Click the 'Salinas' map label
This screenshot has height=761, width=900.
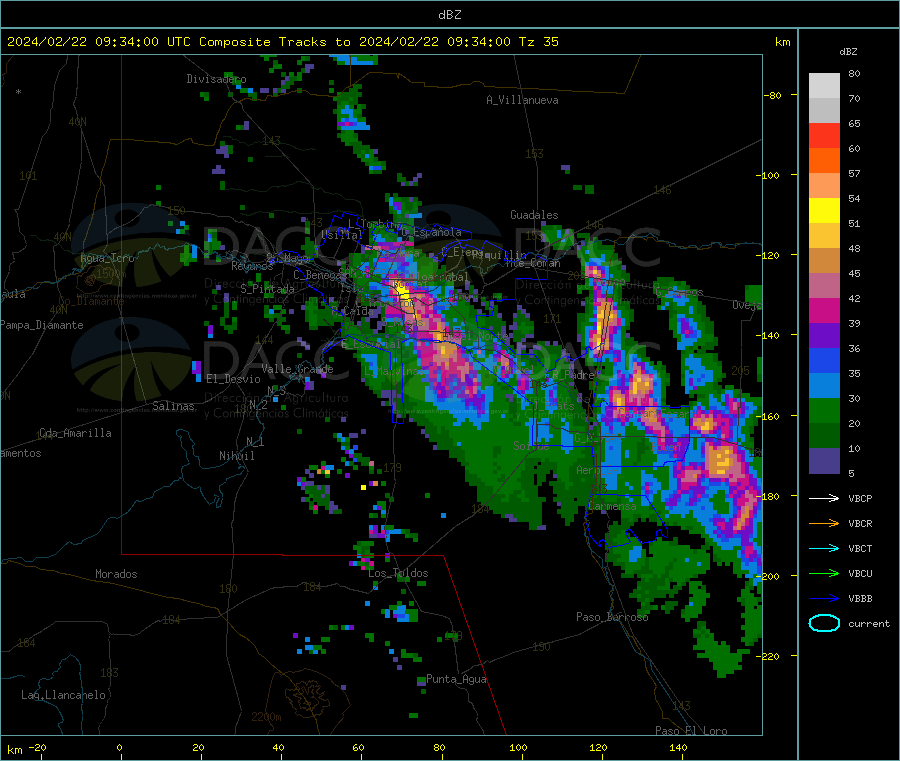click(173, 406)
